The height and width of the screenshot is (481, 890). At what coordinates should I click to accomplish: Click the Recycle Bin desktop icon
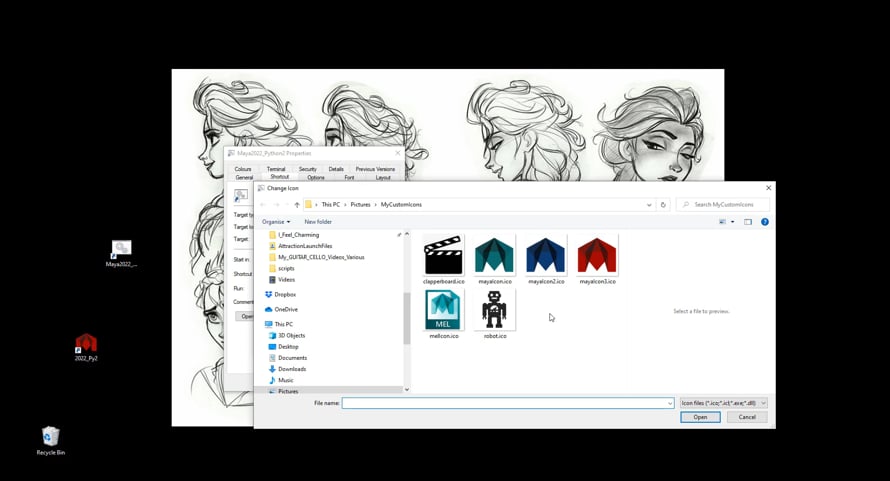(51, 438)
